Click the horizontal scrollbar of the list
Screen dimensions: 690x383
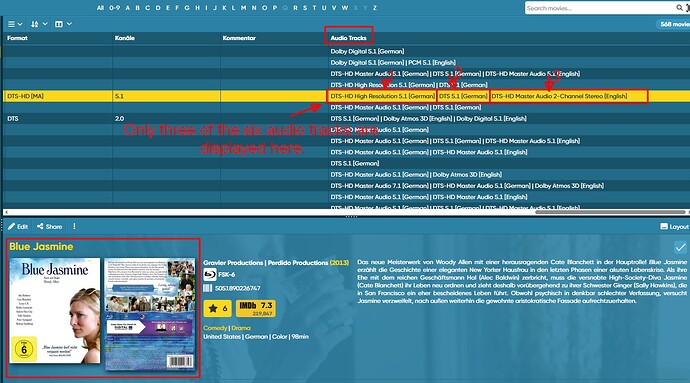610,212
